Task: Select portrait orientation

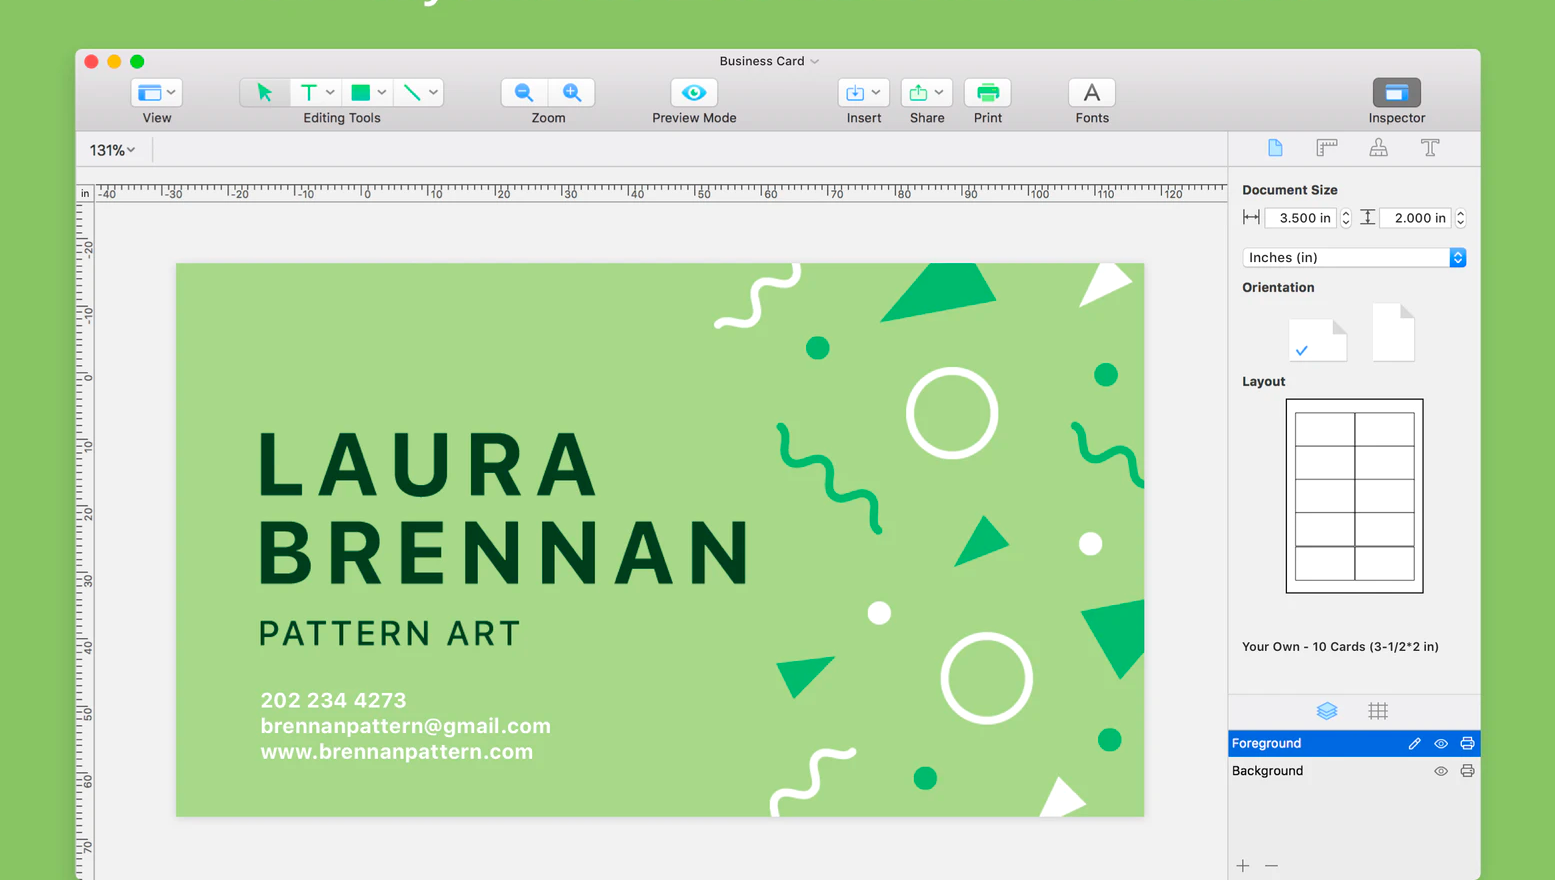Action: tap(1393, 332)
